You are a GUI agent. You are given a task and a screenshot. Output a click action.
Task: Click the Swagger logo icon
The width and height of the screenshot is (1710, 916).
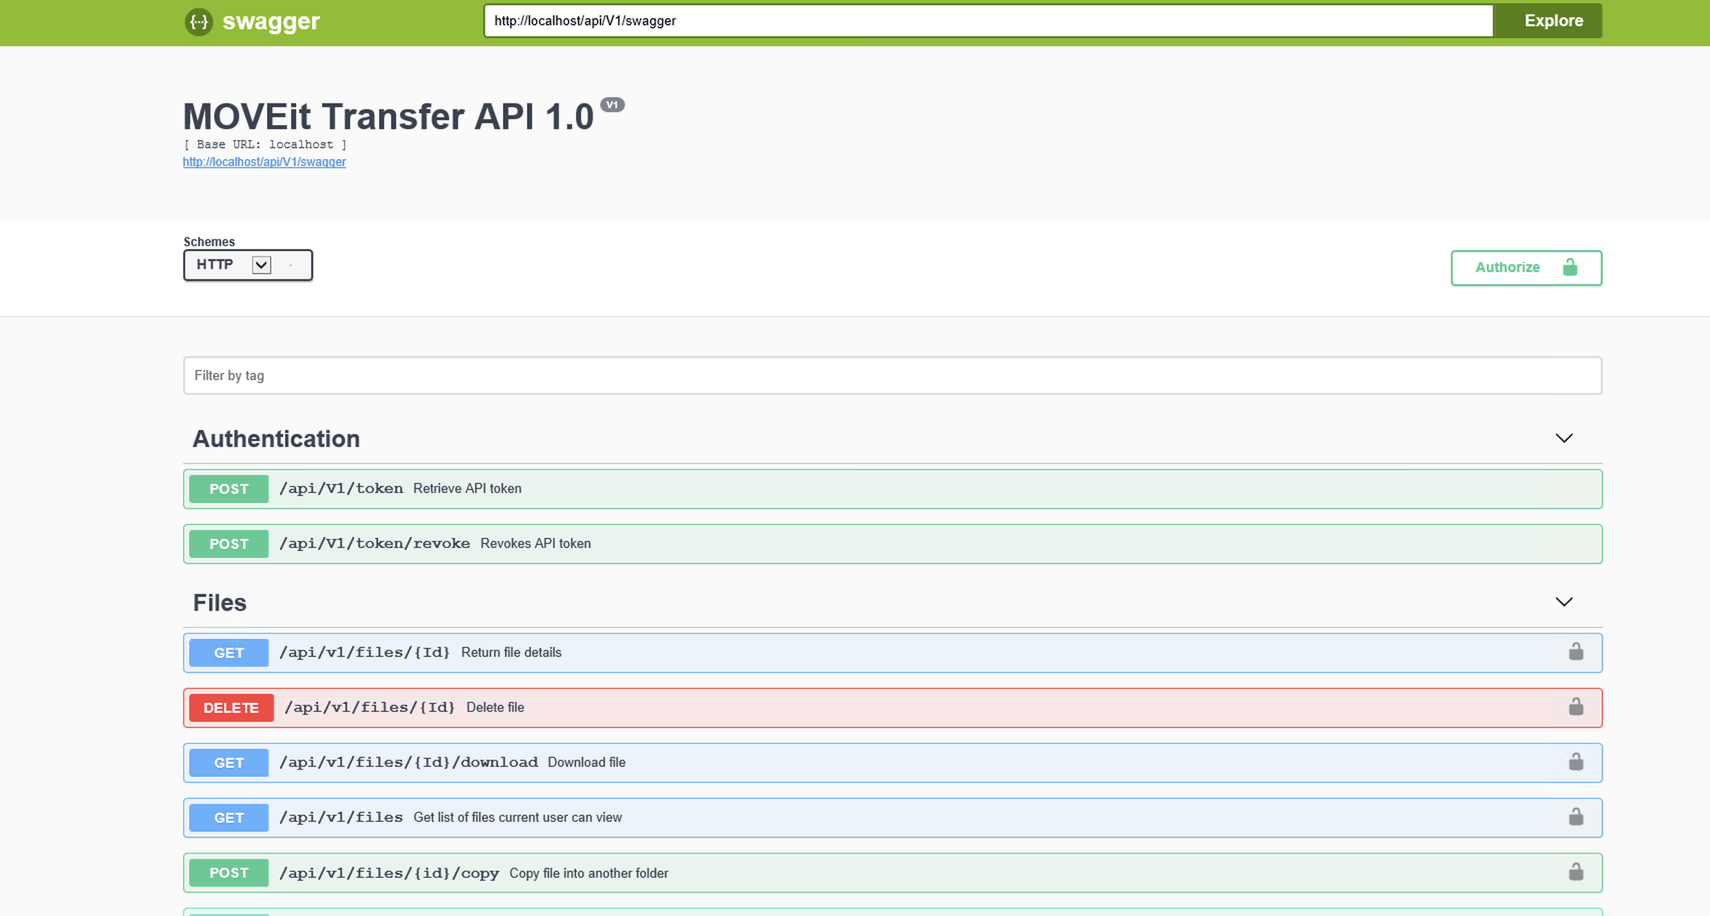(199, 21)
